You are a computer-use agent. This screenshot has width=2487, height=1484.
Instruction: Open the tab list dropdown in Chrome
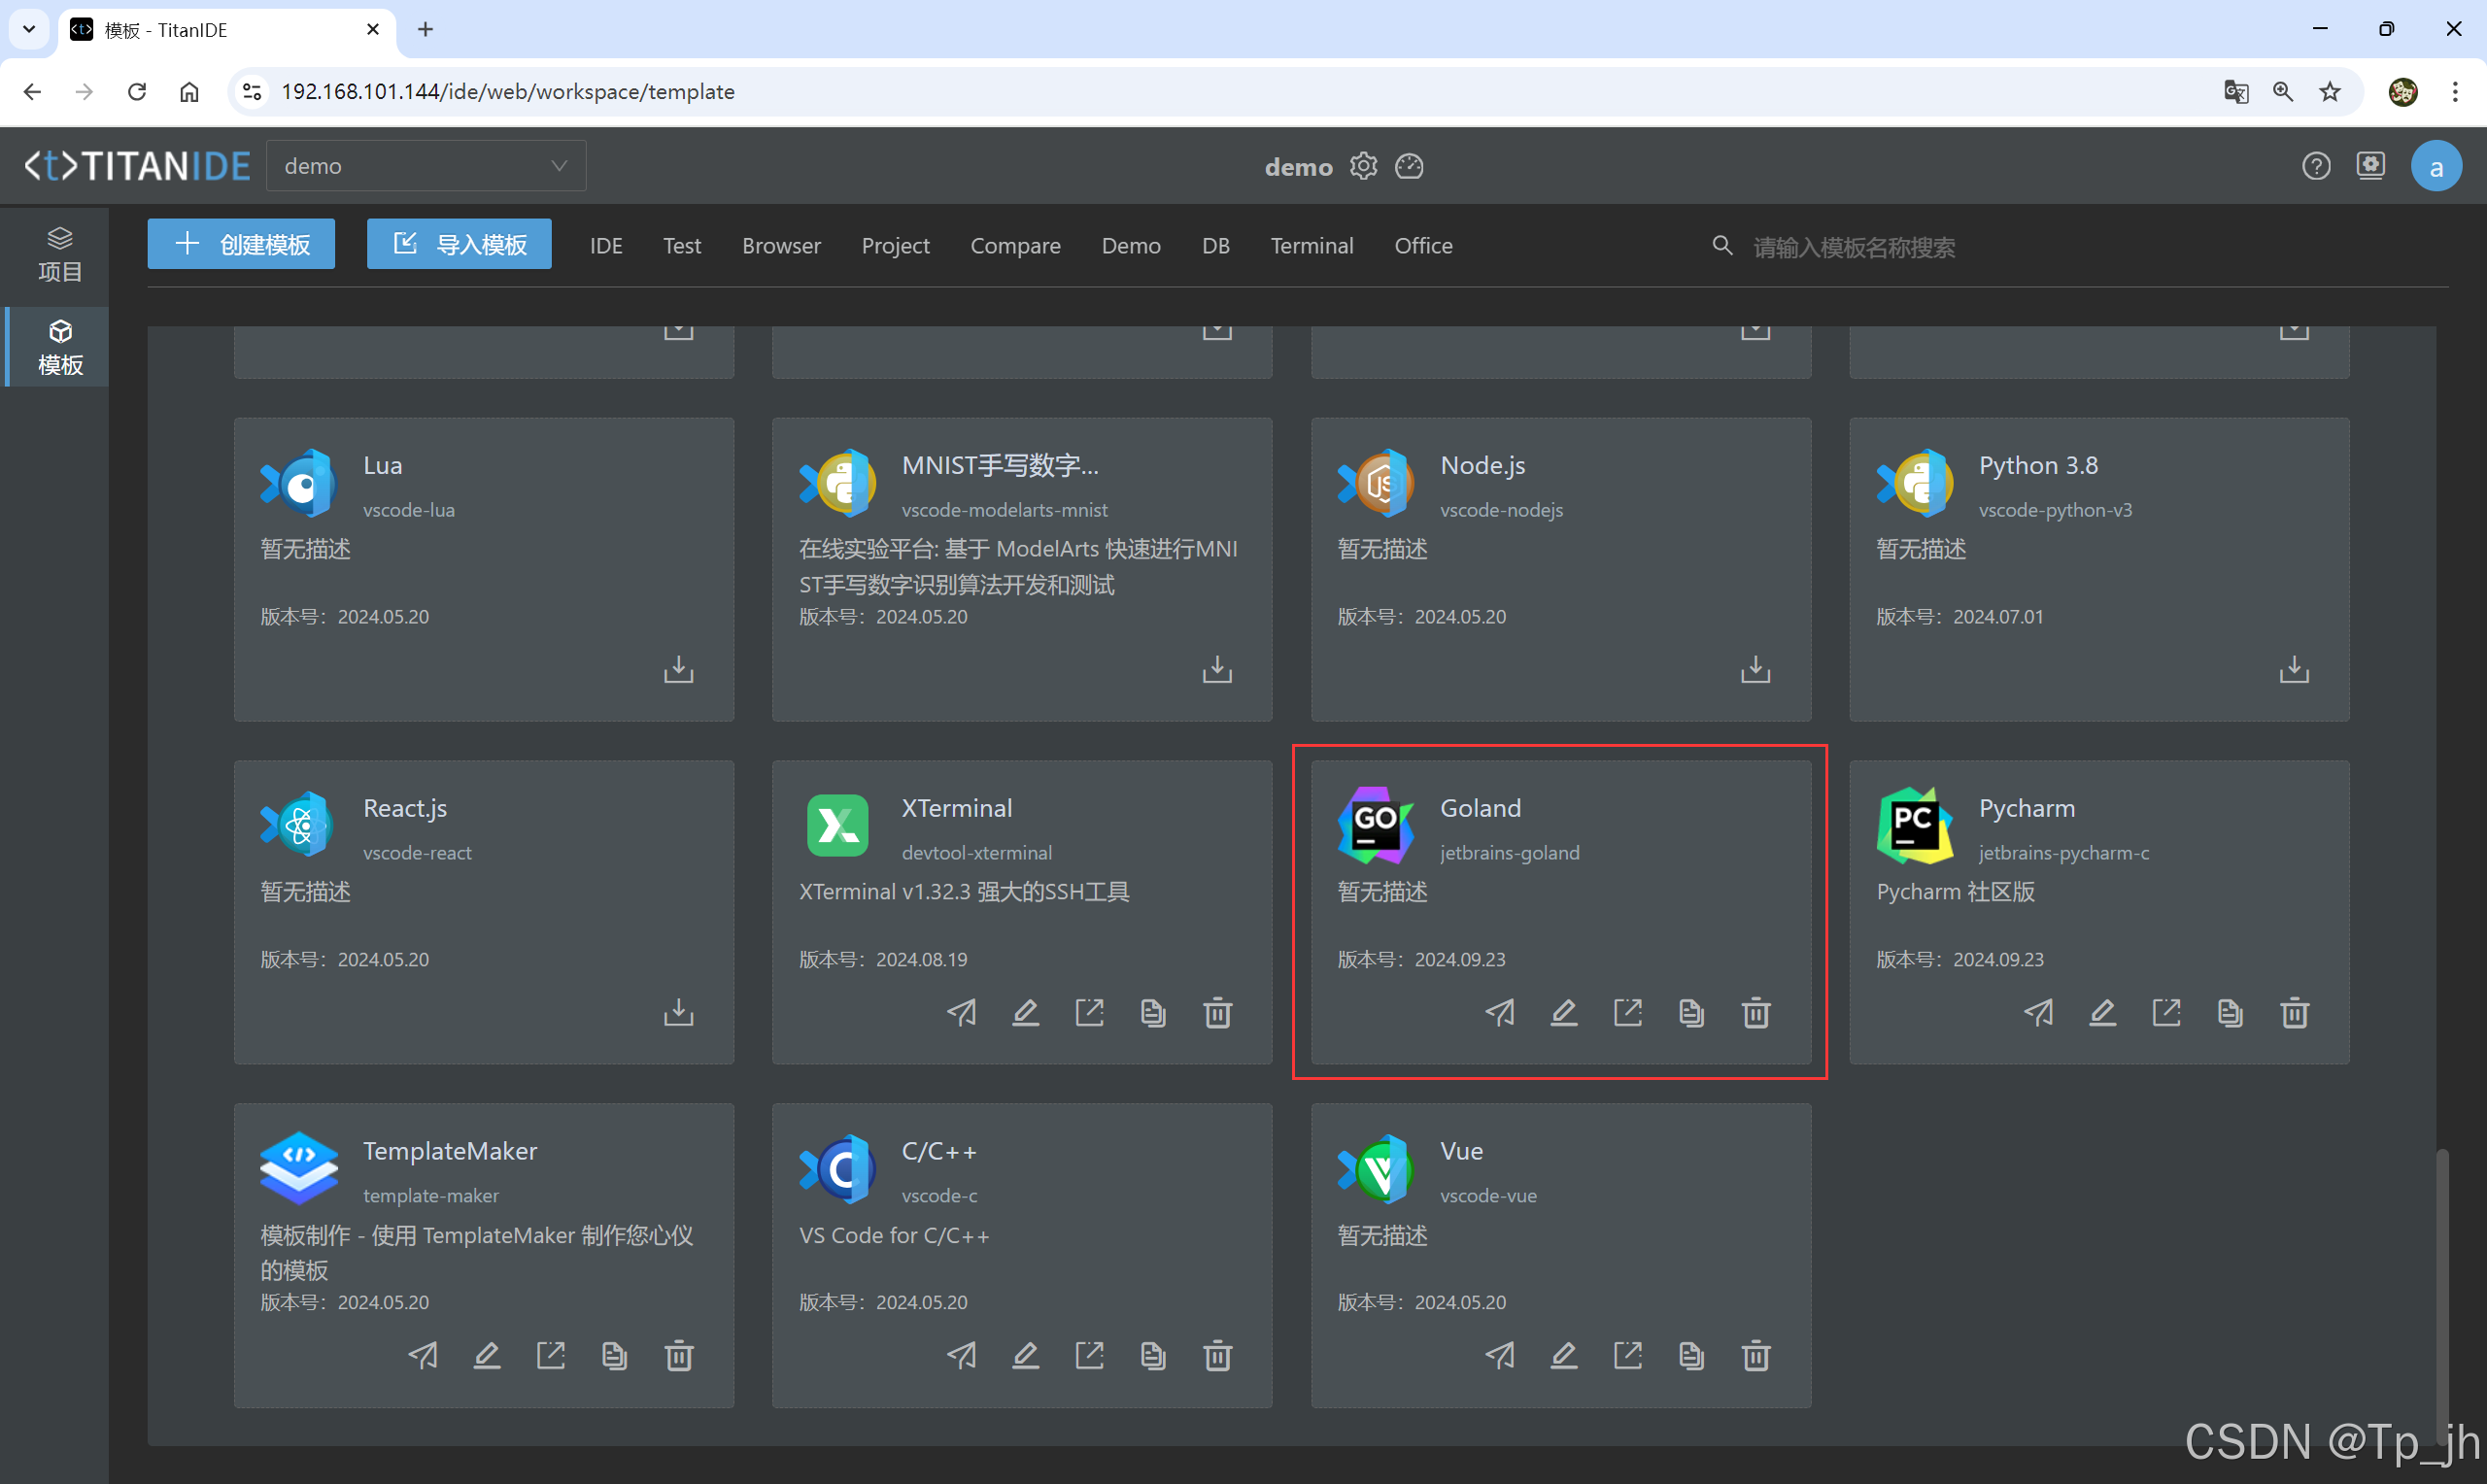click(x=29, y=29)
